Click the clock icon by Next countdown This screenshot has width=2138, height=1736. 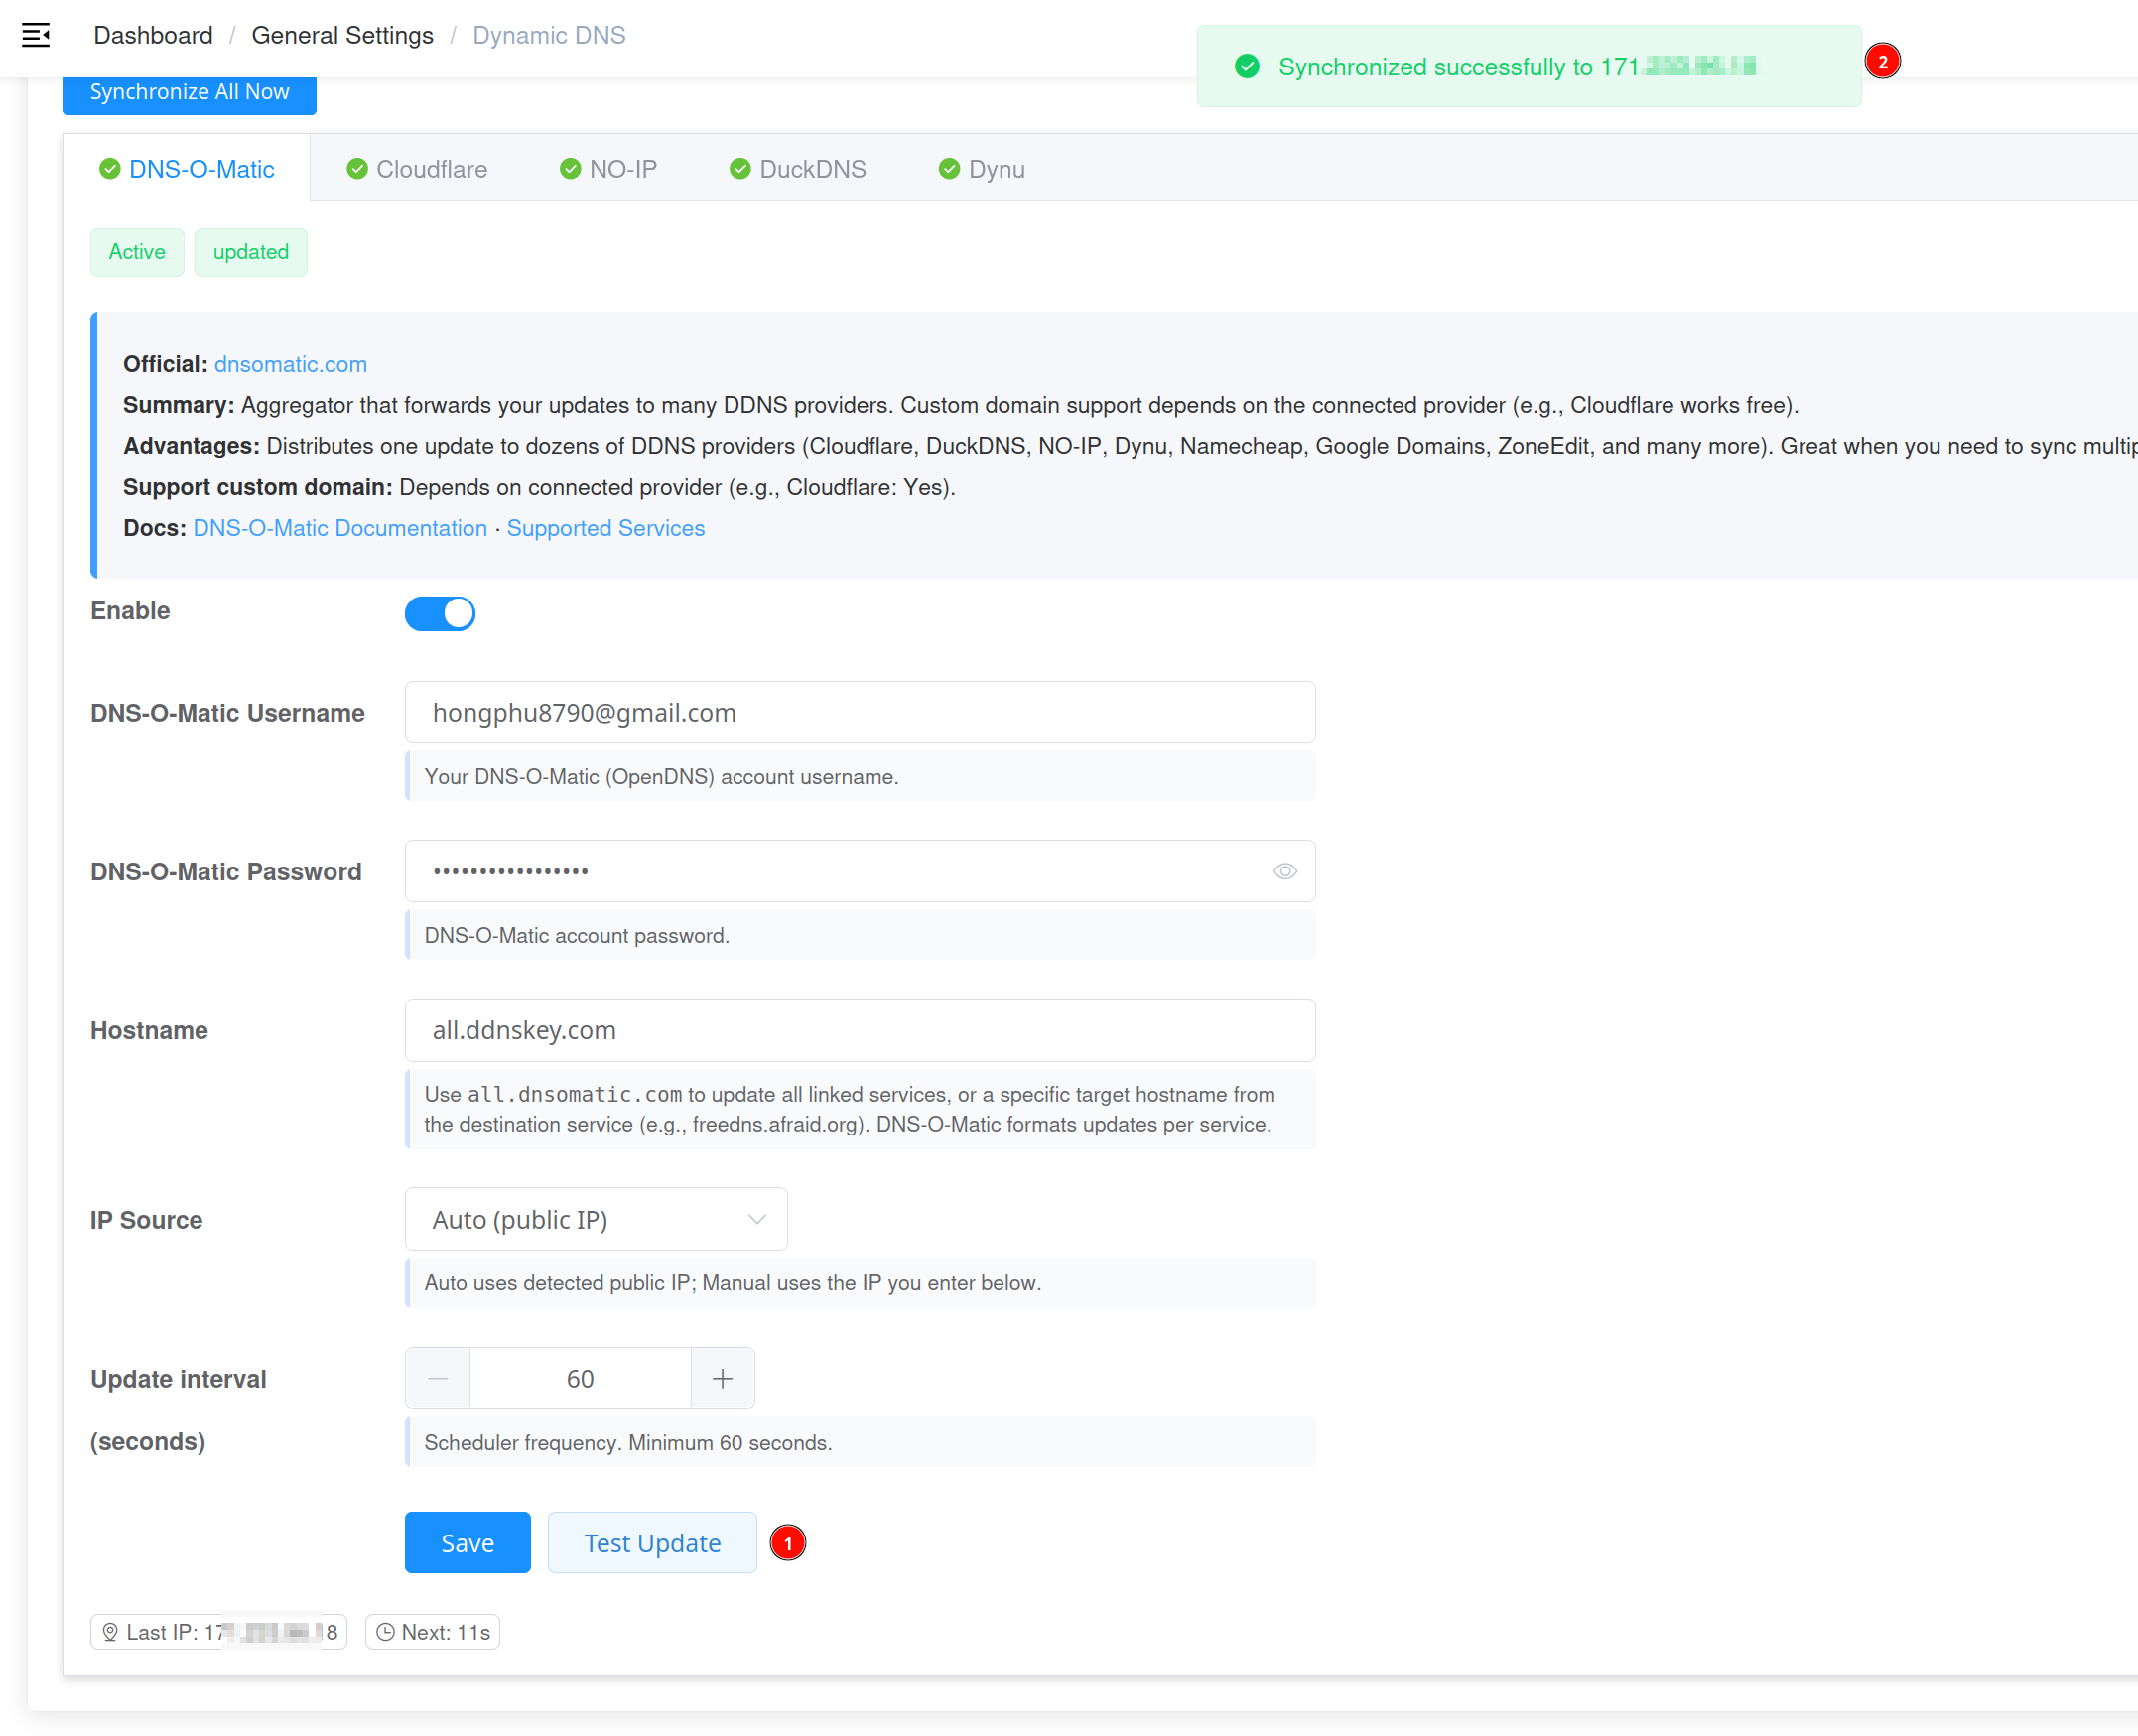(x=385, y=1632)
